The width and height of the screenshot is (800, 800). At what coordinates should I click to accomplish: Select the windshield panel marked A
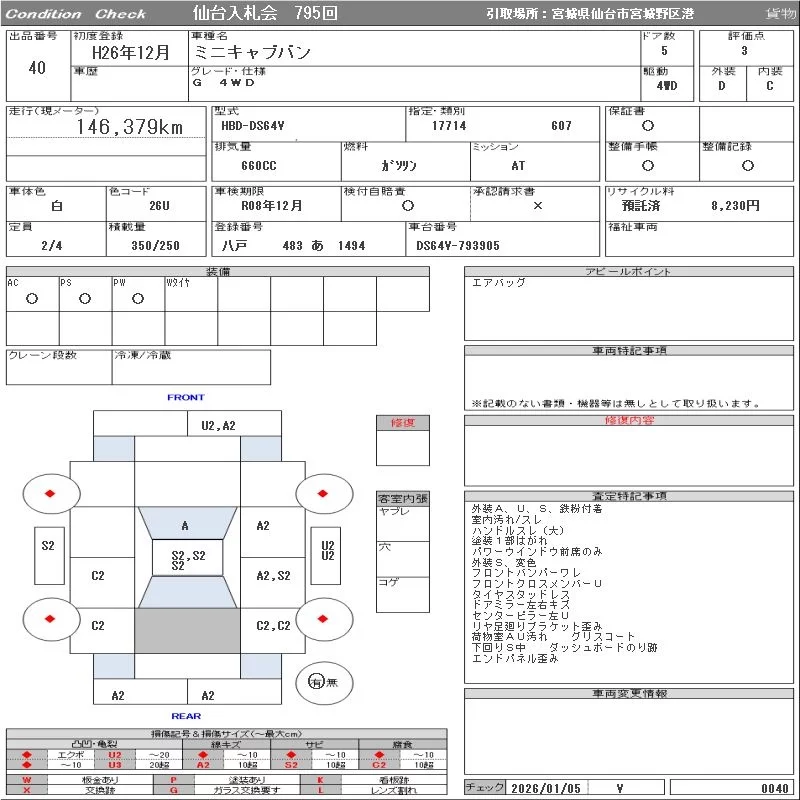[x=186, y=526]
